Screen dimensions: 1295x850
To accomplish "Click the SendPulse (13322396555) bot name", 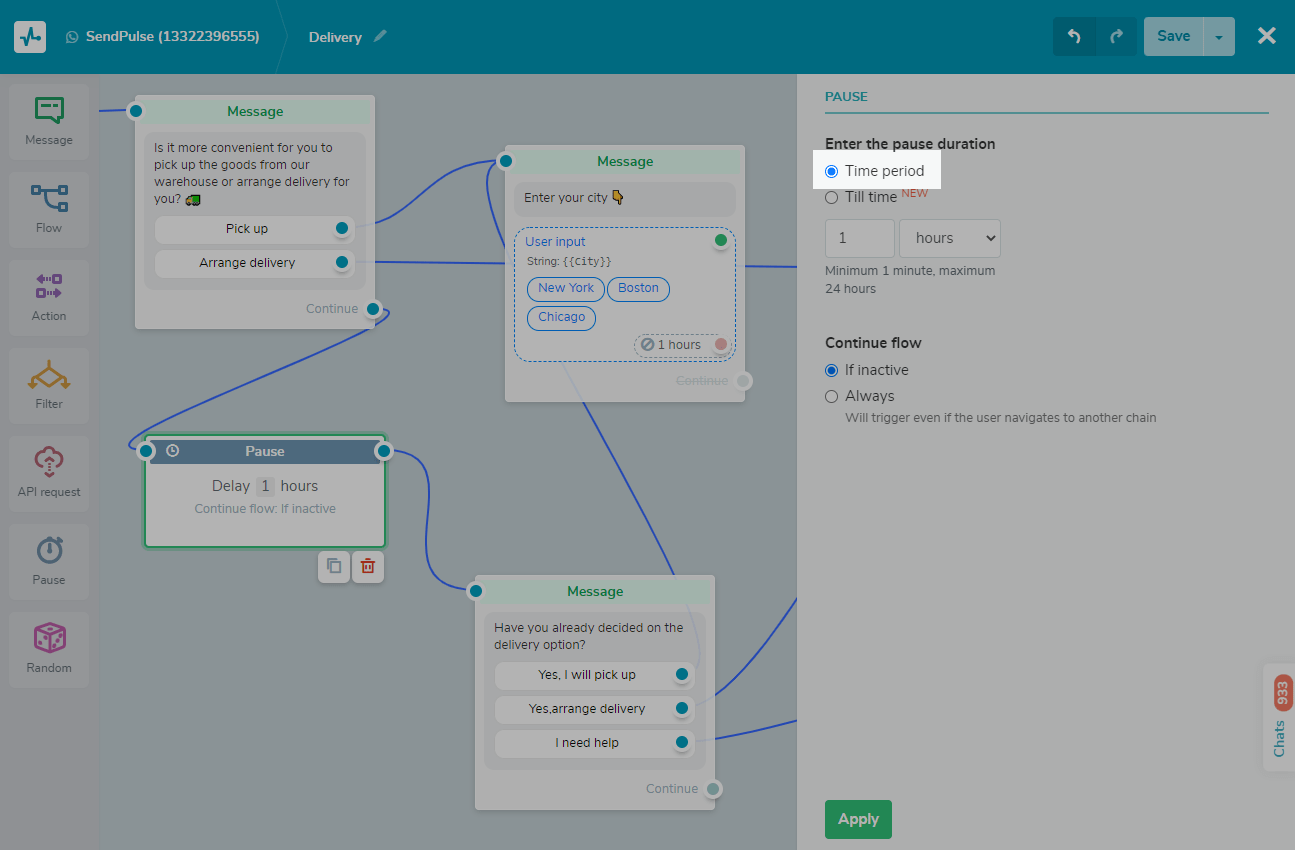I will [173, 37].
